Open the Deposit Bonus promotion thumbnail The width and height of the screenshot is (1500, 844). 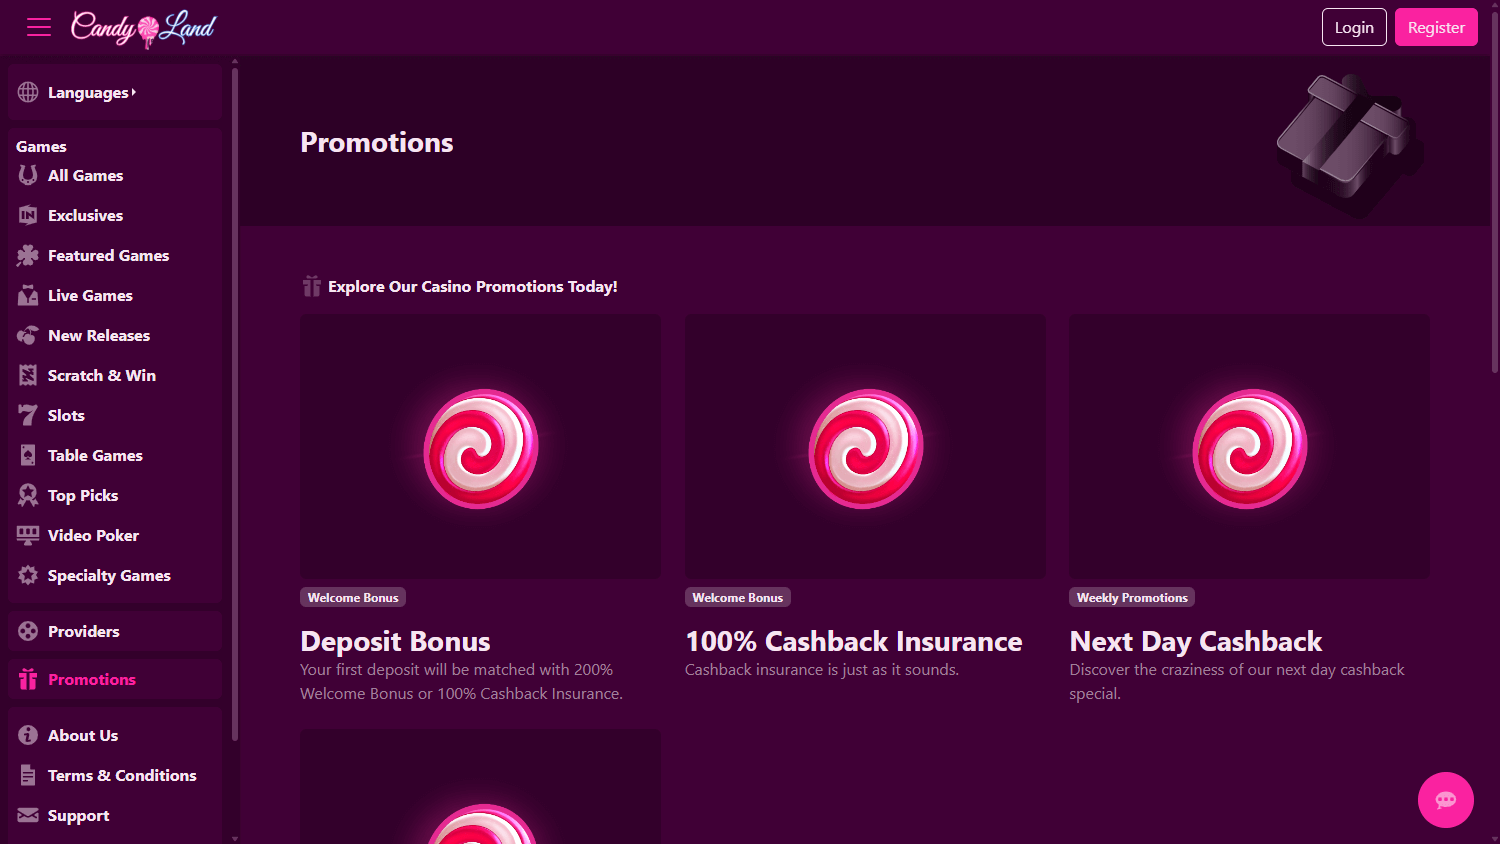point(480,446)
